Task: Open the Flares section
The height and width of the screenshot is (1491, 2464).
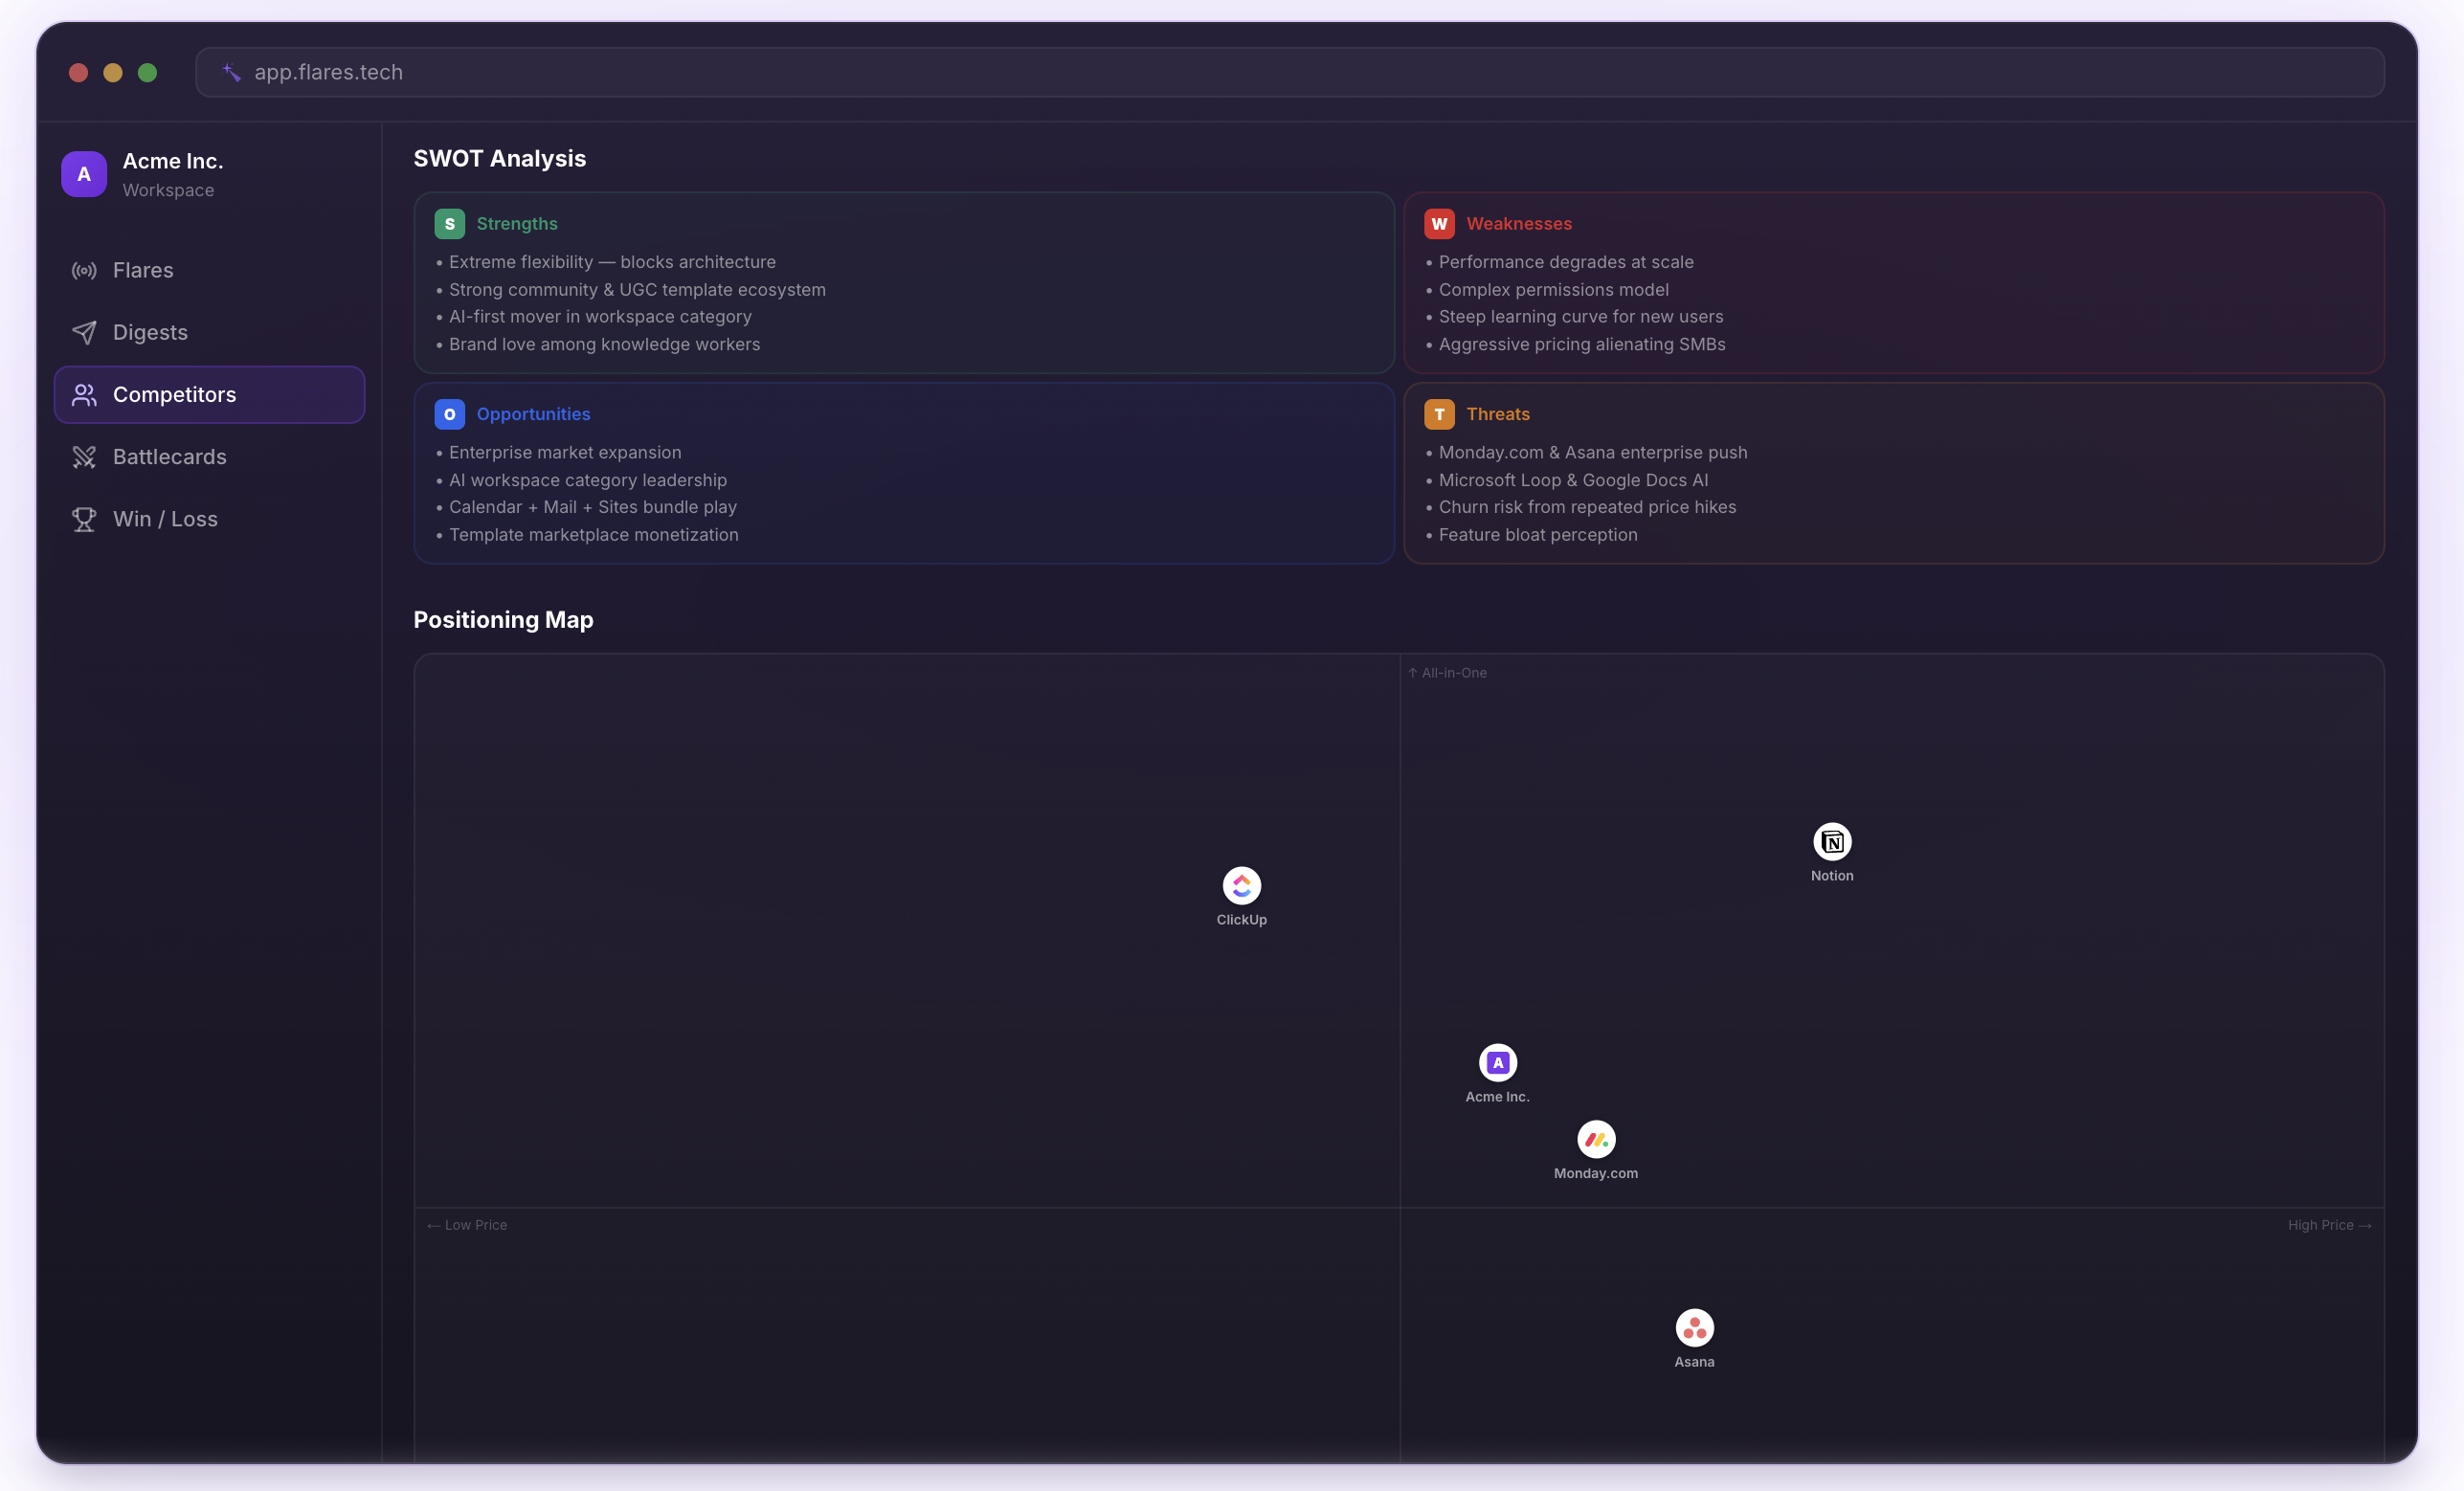Action: point(209,270)
